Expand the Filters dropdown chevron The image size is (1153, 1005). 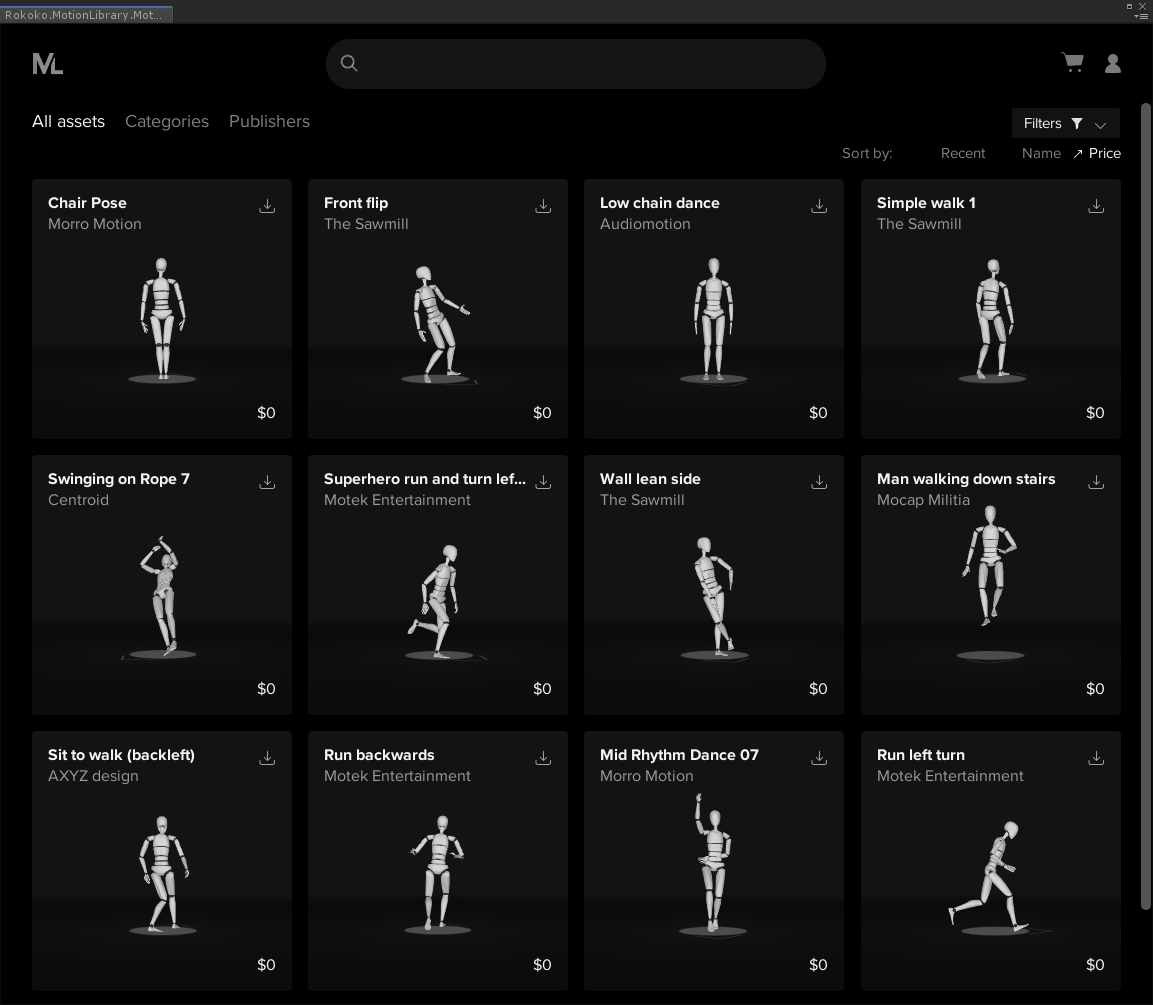tap(1102, 124)
